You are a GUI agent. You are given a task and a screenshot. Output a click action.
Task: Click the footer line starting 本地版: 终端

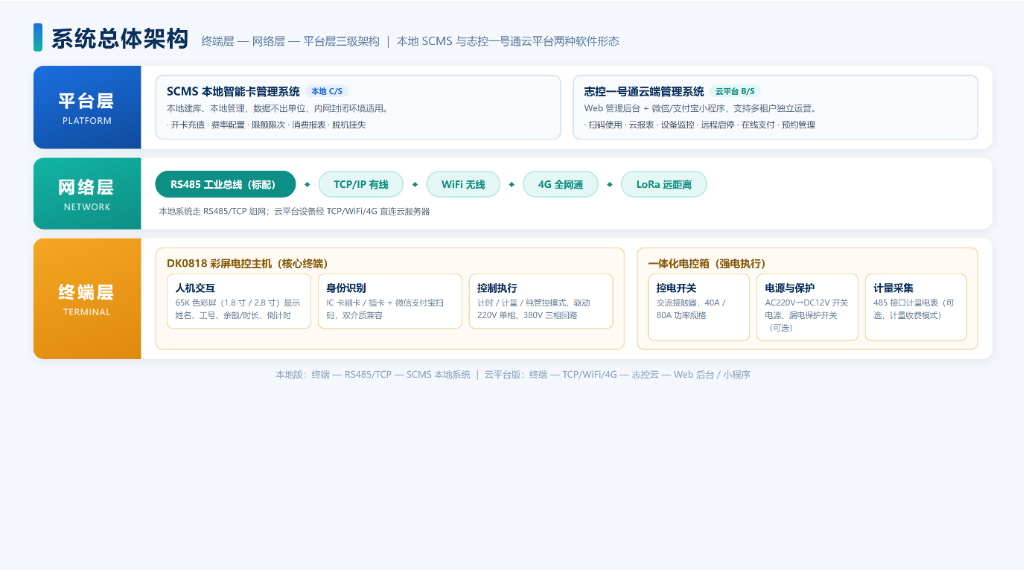point(513,375)
